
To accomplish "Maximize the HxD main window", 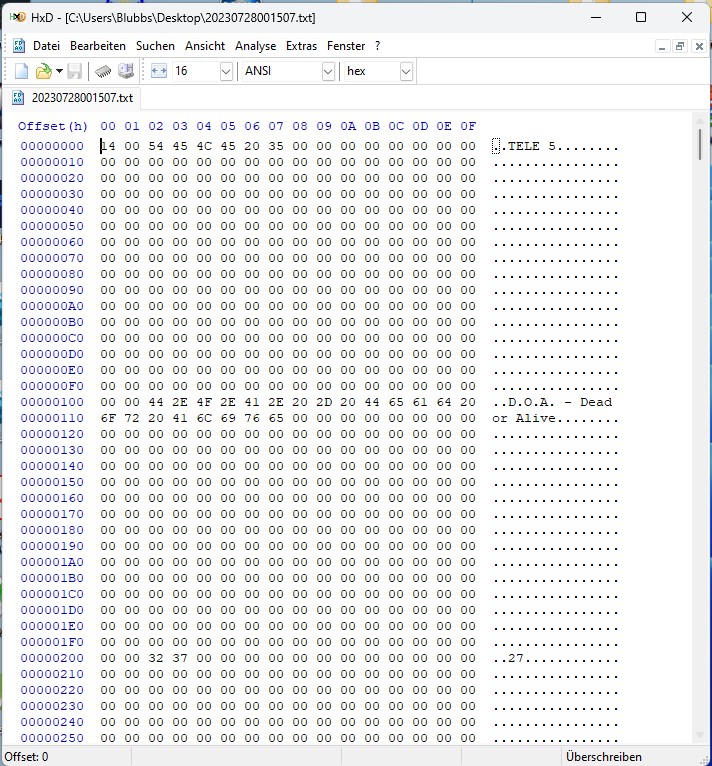I will click(x=641, y=18).
